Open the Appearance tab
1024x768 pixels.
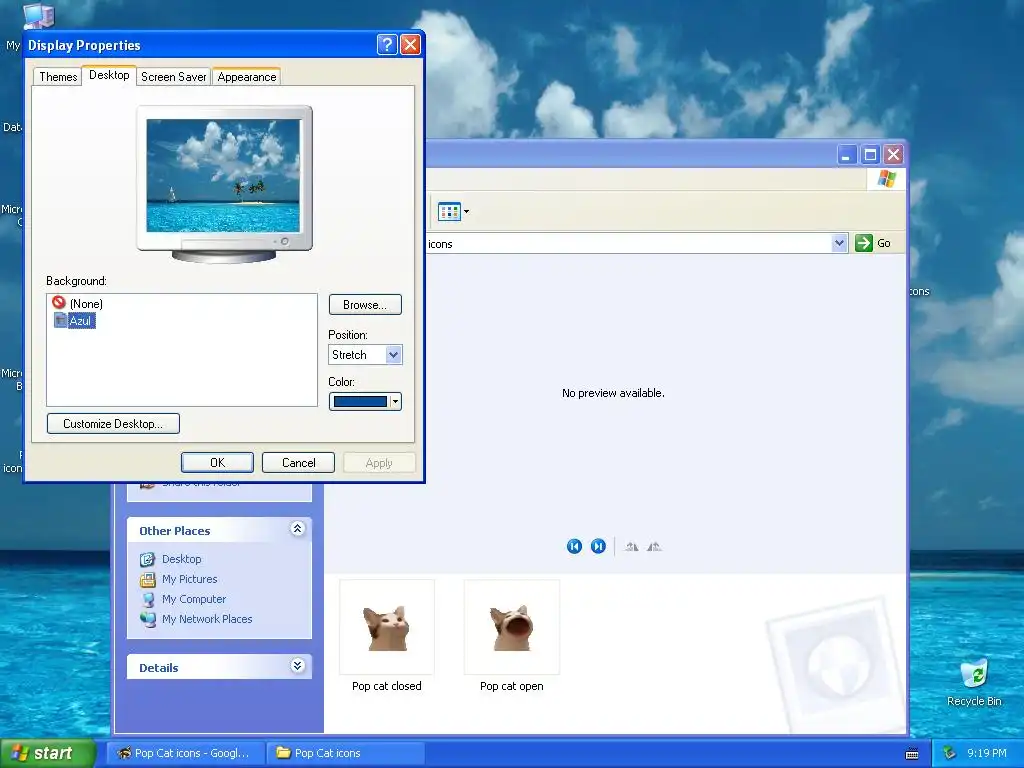pyautogui.click(x=247, y=76)
